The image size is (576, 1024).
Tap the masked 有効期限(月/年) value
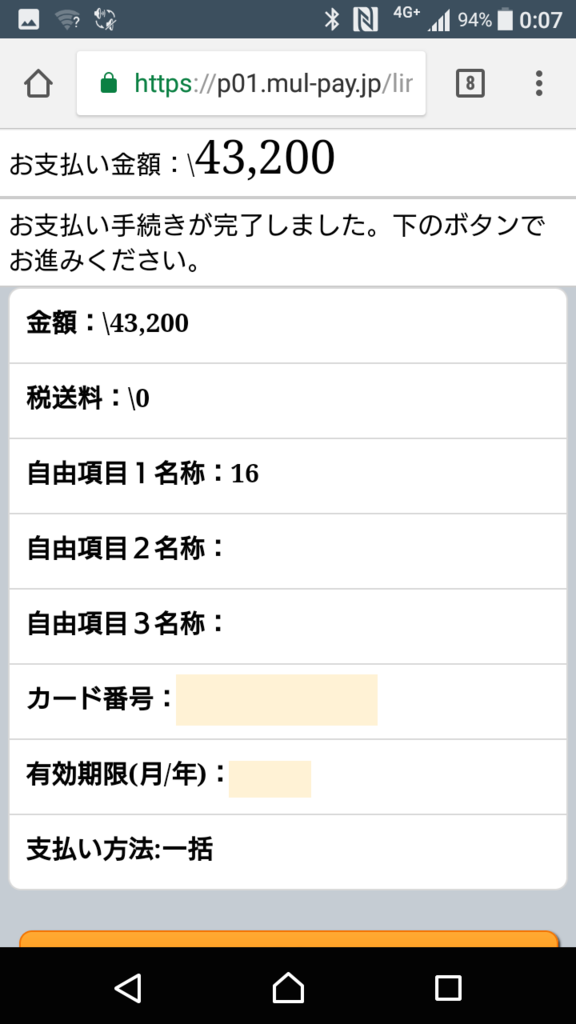270,778
